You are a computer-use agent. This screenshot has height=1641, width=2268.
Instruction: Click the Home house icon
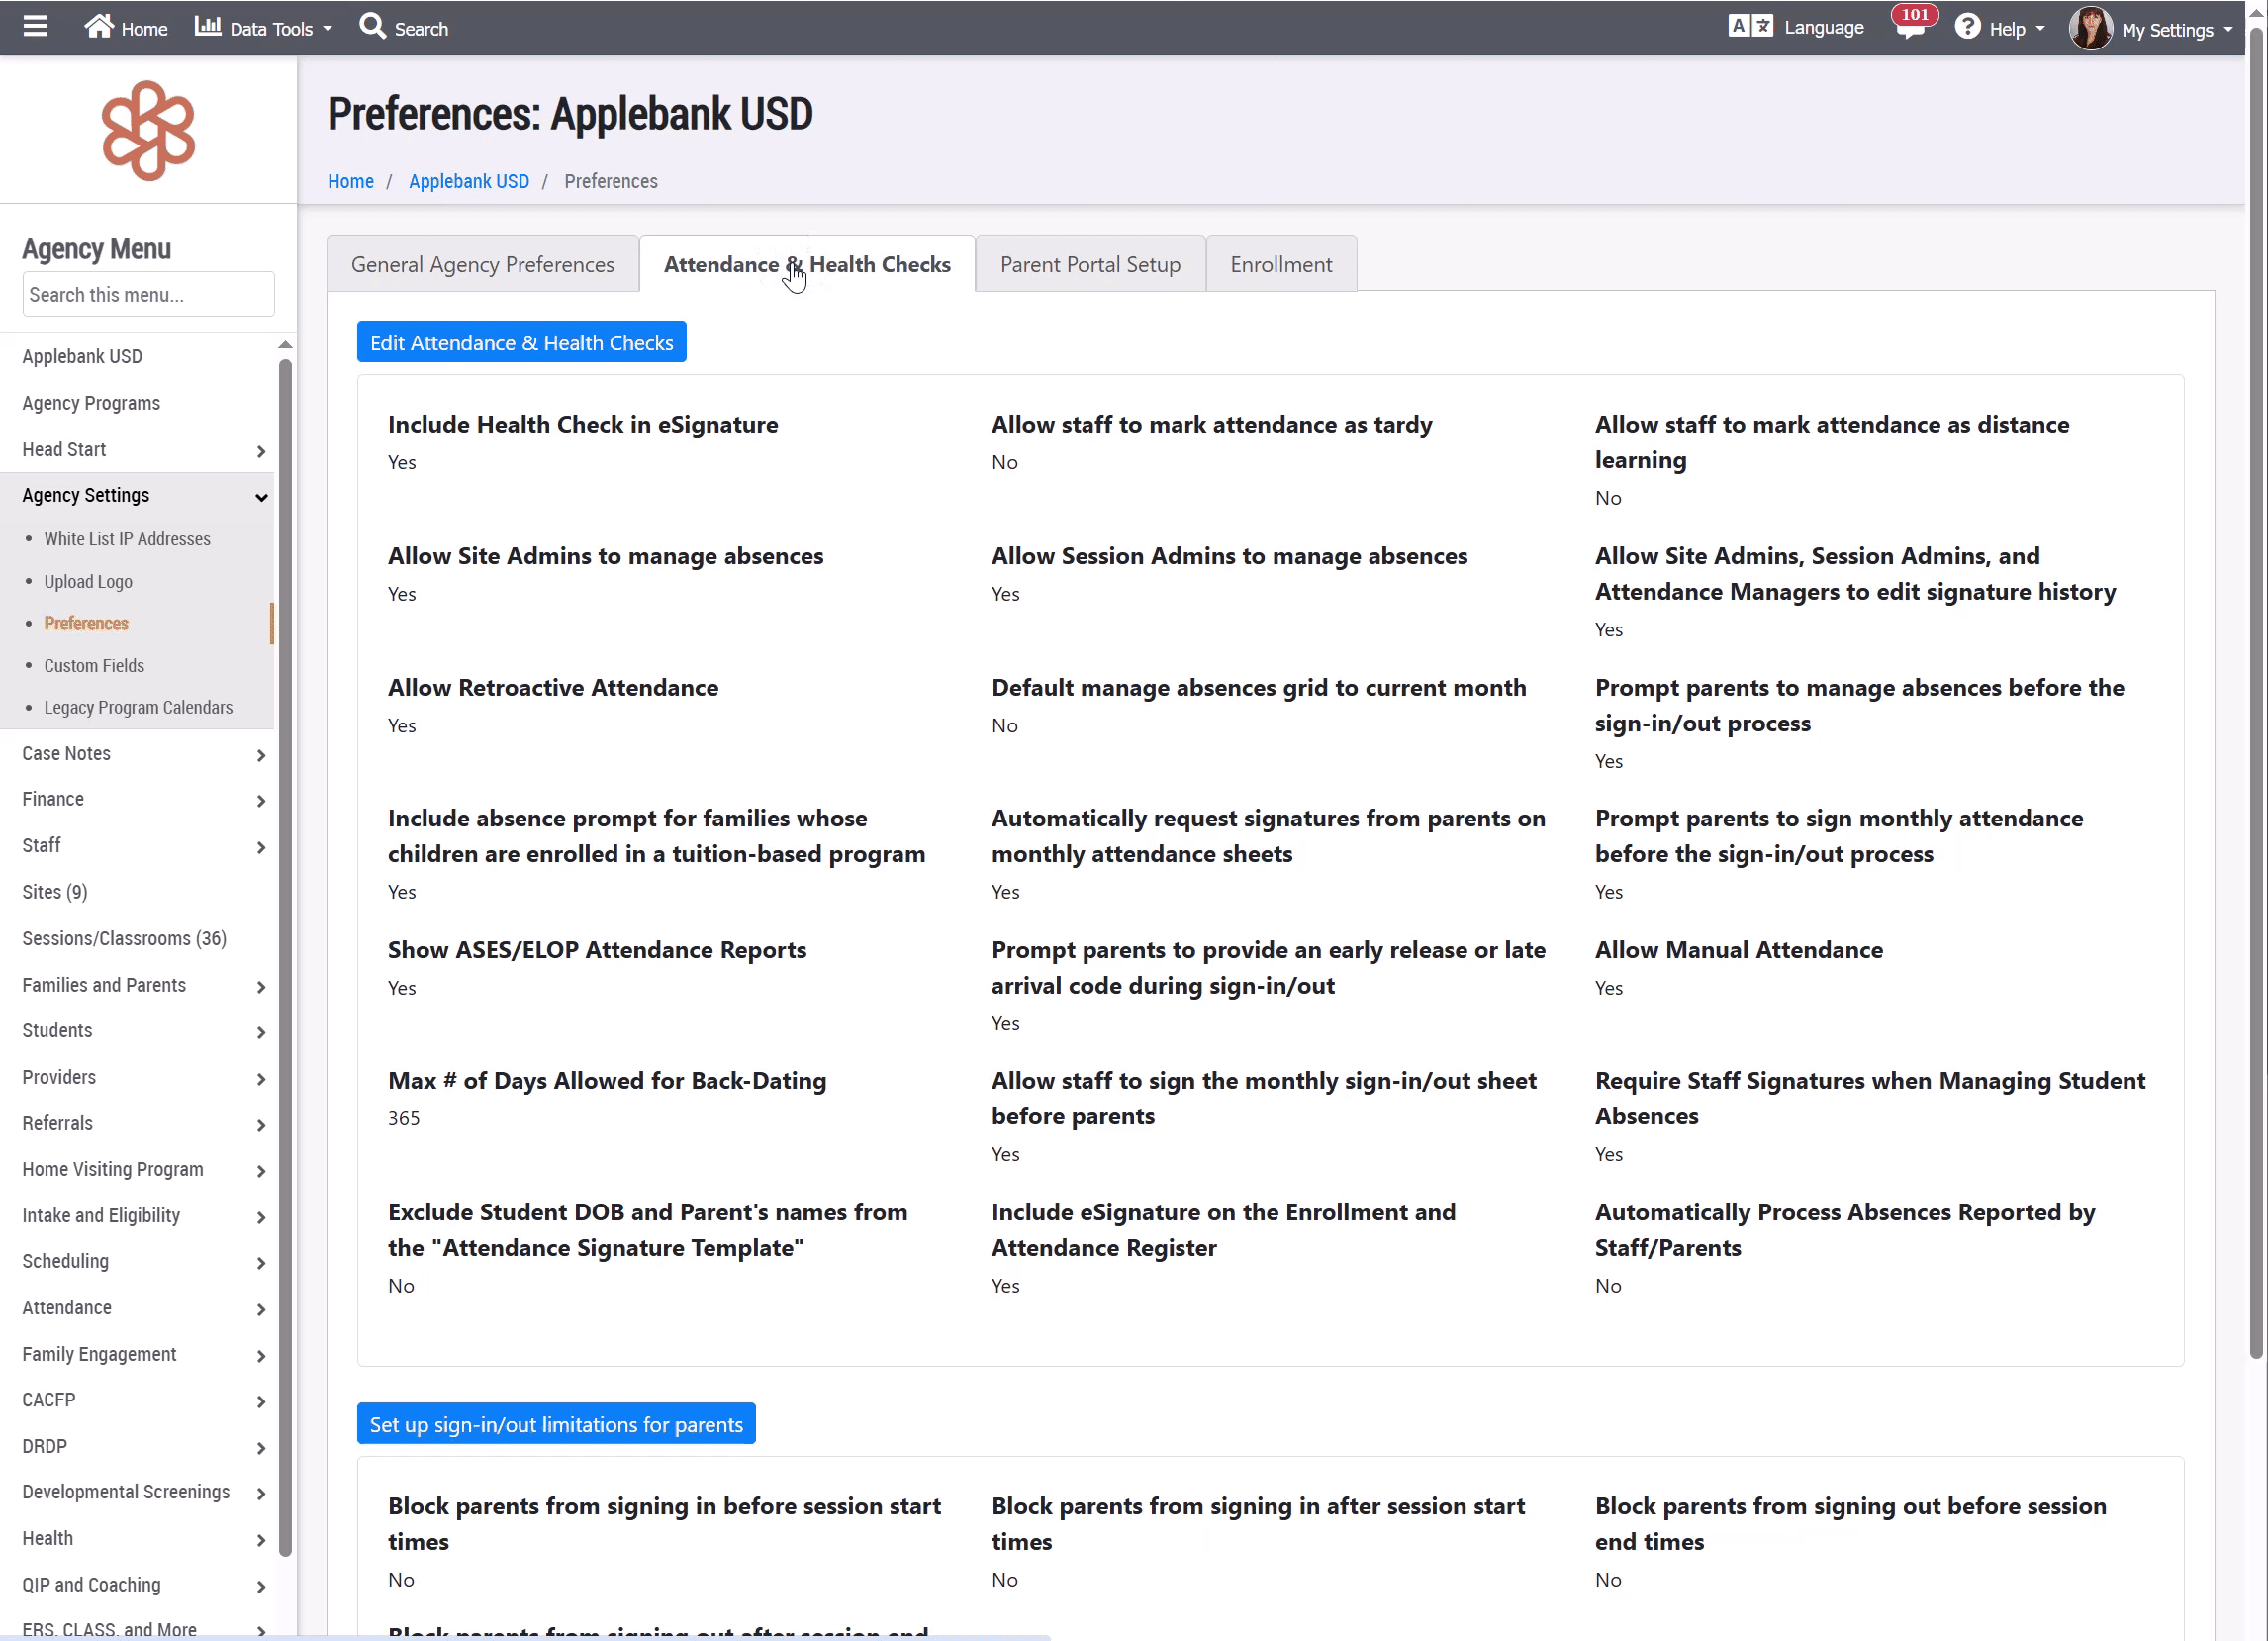click(x=98, y=26)
